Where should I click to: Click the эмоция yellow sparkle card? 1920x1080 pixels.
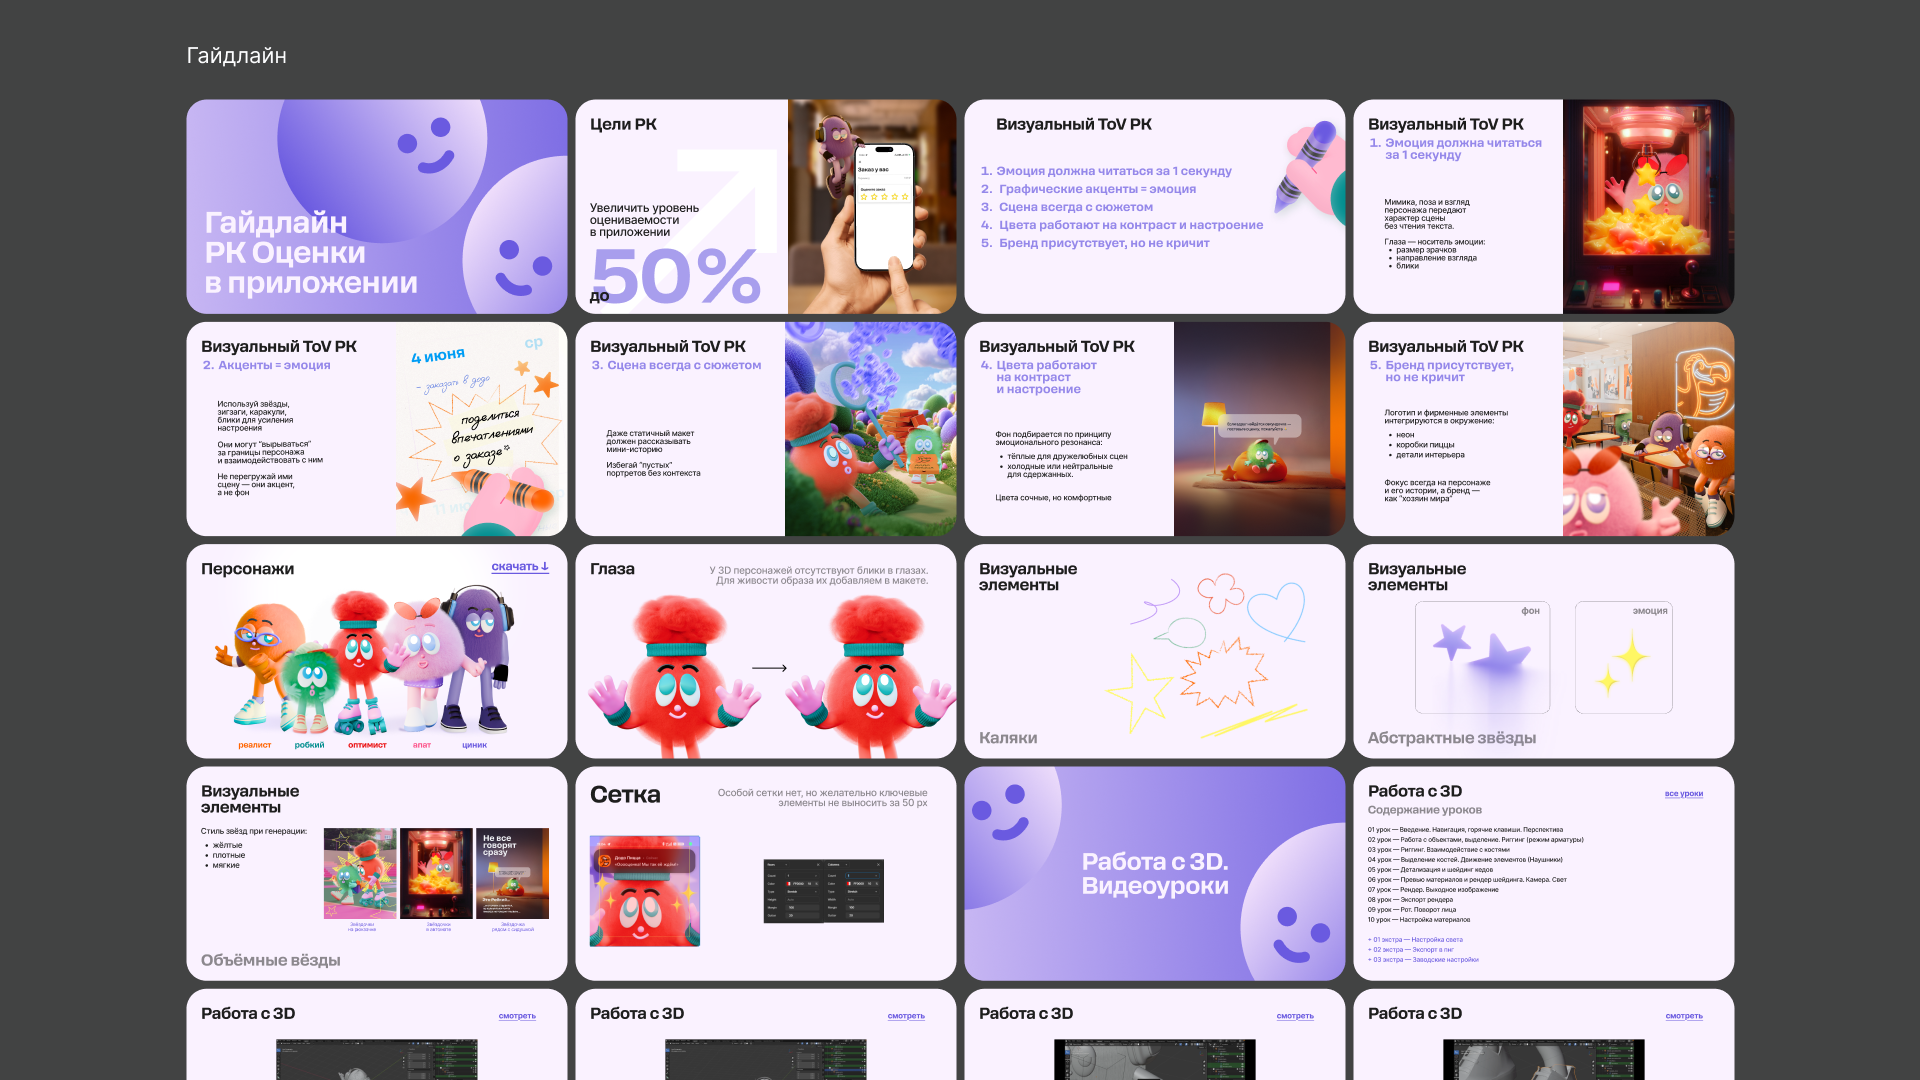(x=1623, y=657)
